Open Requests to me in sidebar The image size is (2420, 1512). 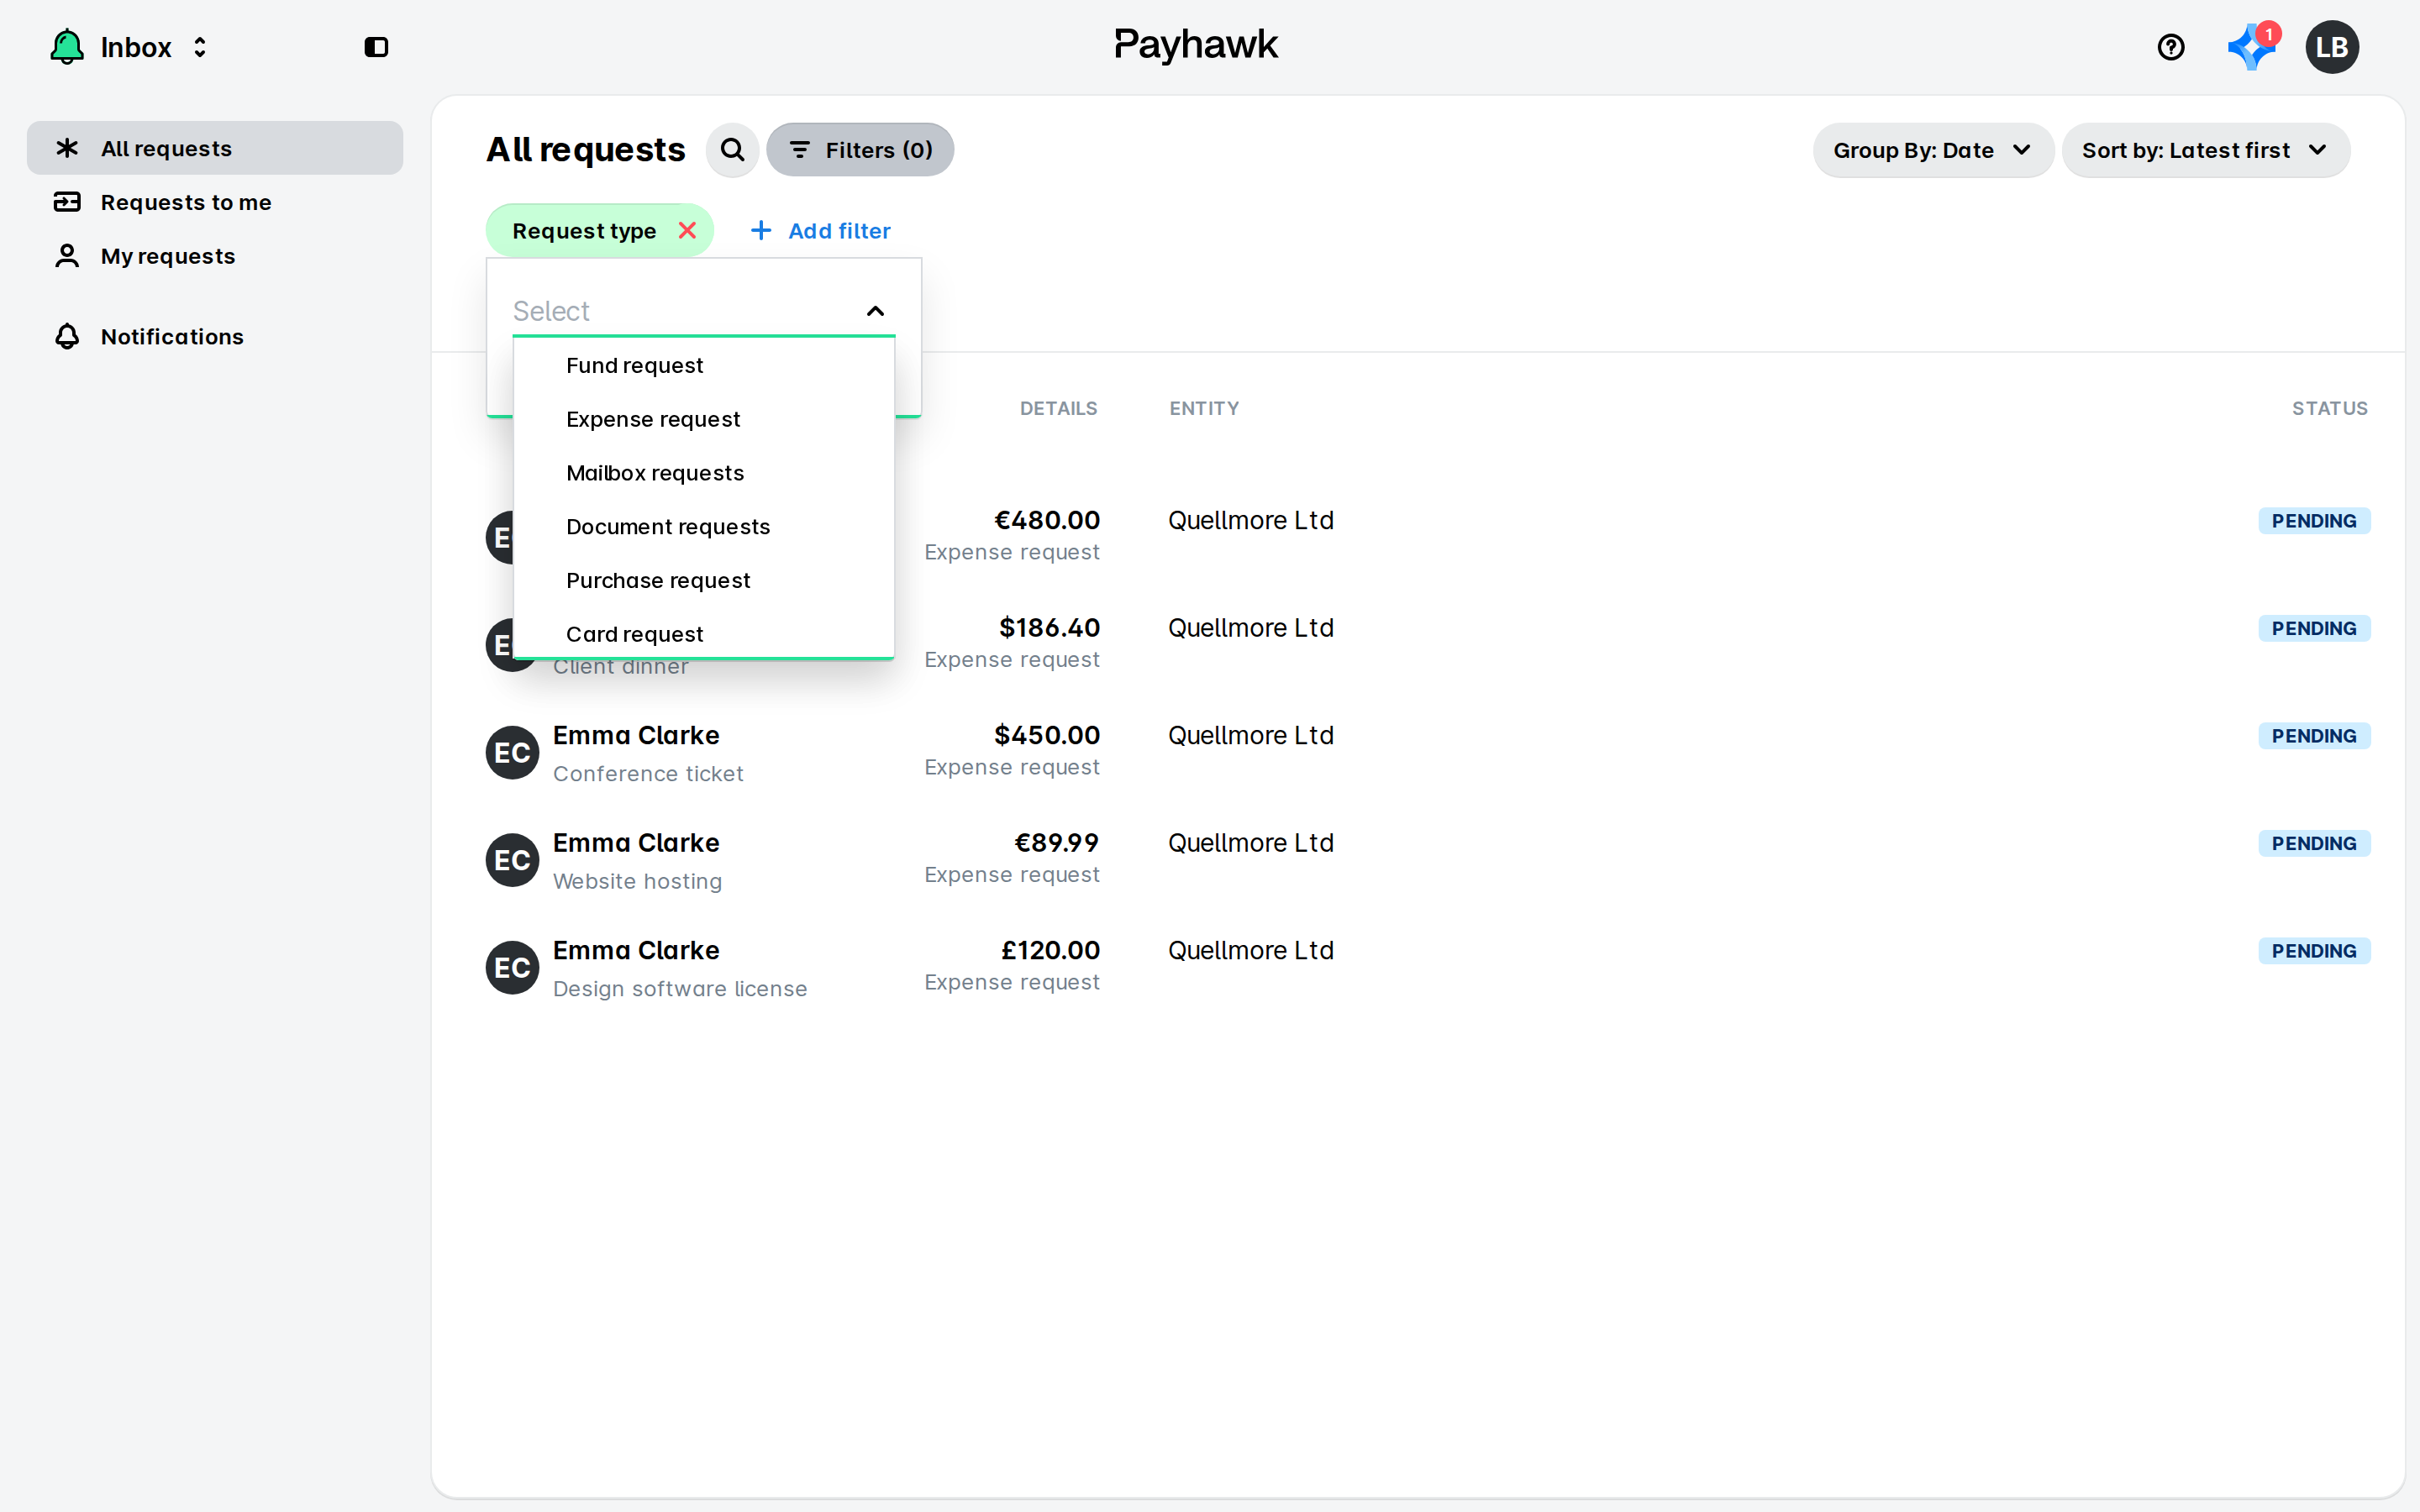click(215, 202)
